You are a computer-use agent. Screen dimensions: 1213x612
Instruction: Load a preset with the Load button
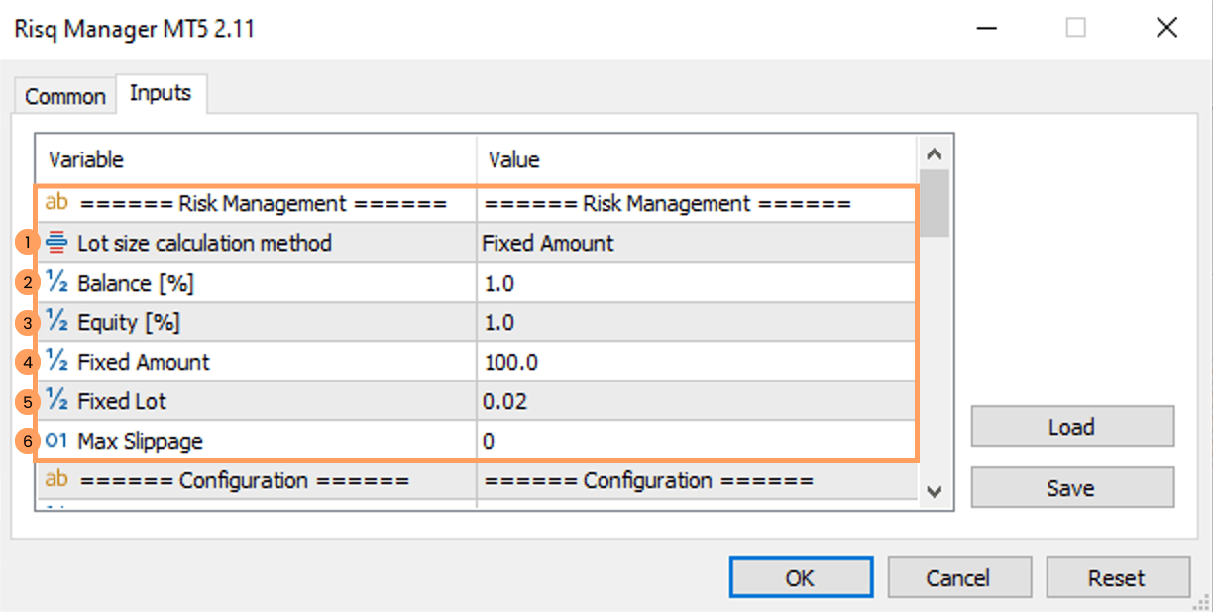point(1071,427)
